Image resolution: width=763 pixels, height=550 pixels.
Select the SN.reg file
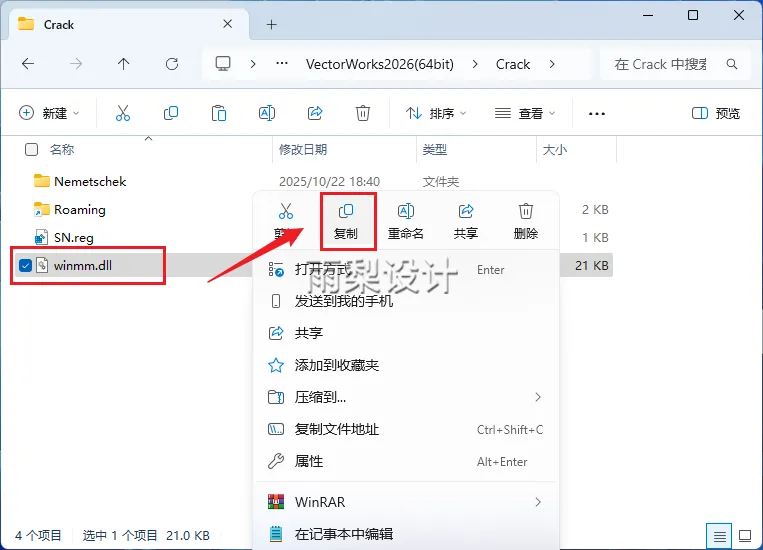coord(73,238)
